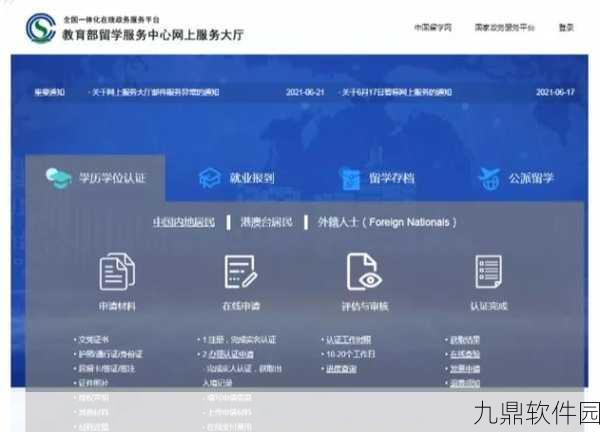Click the 10-20个工作日 text
Viewport: 600px width, 432px height.
[350, 354]
